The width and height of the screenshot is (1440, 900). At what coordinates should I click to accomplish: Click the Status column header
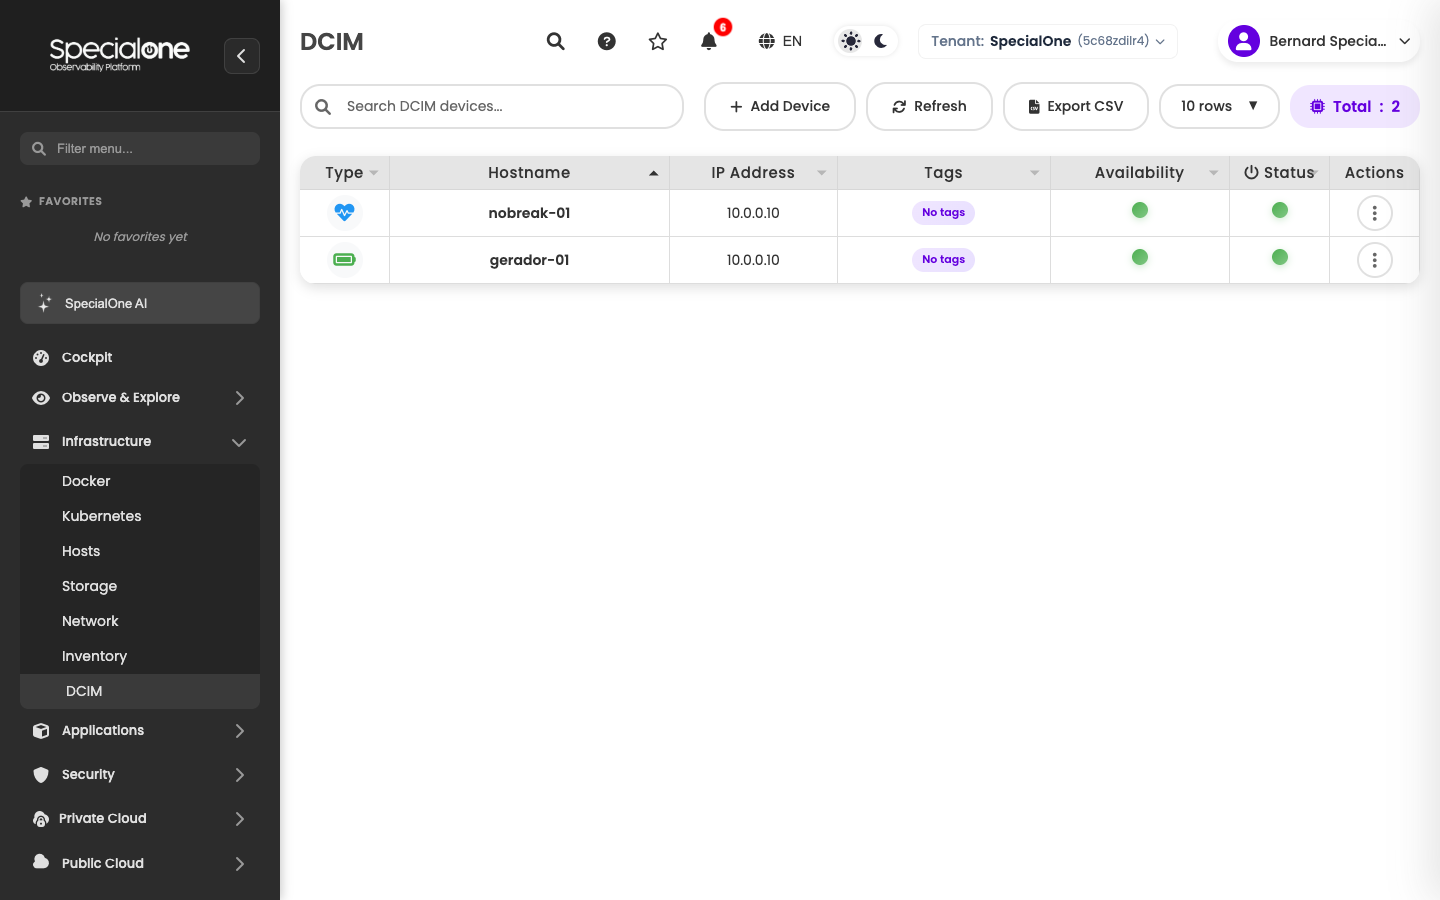[x=1279, y=173]
